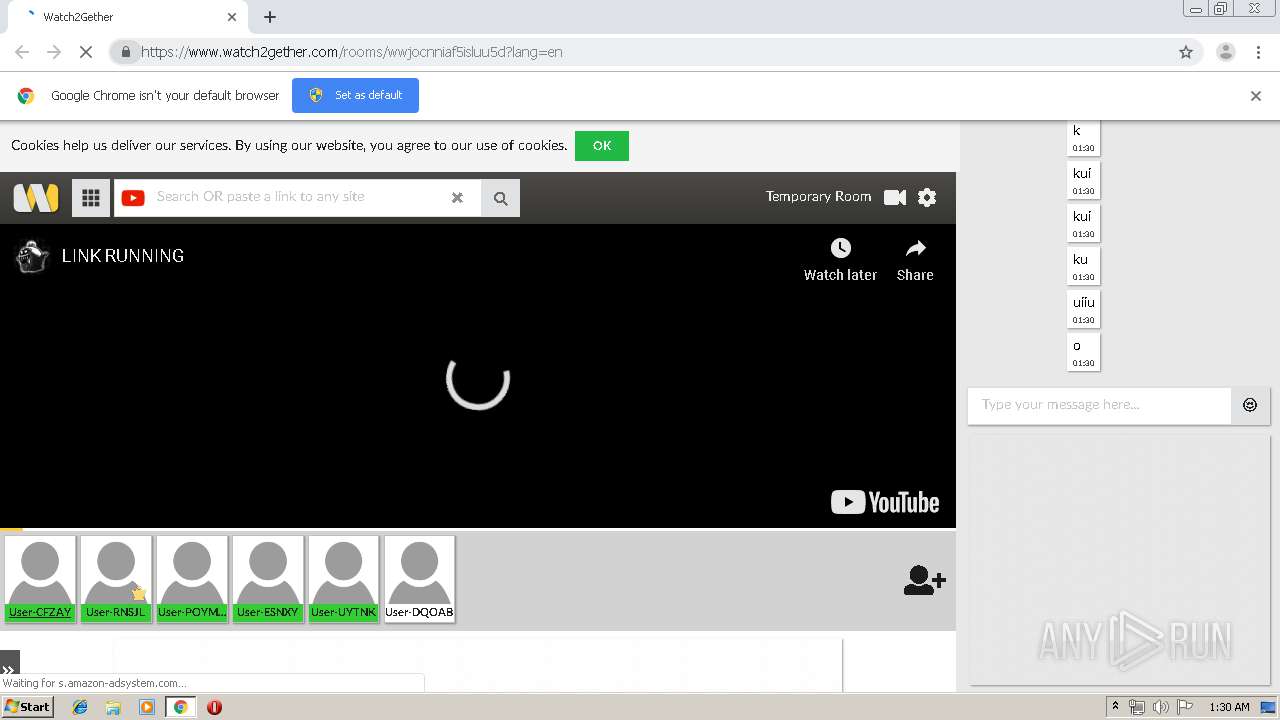Open the apps grid menu
The width and height of the screenshot is (1280, 720).
pyautogui.click(x=91, y=198)
